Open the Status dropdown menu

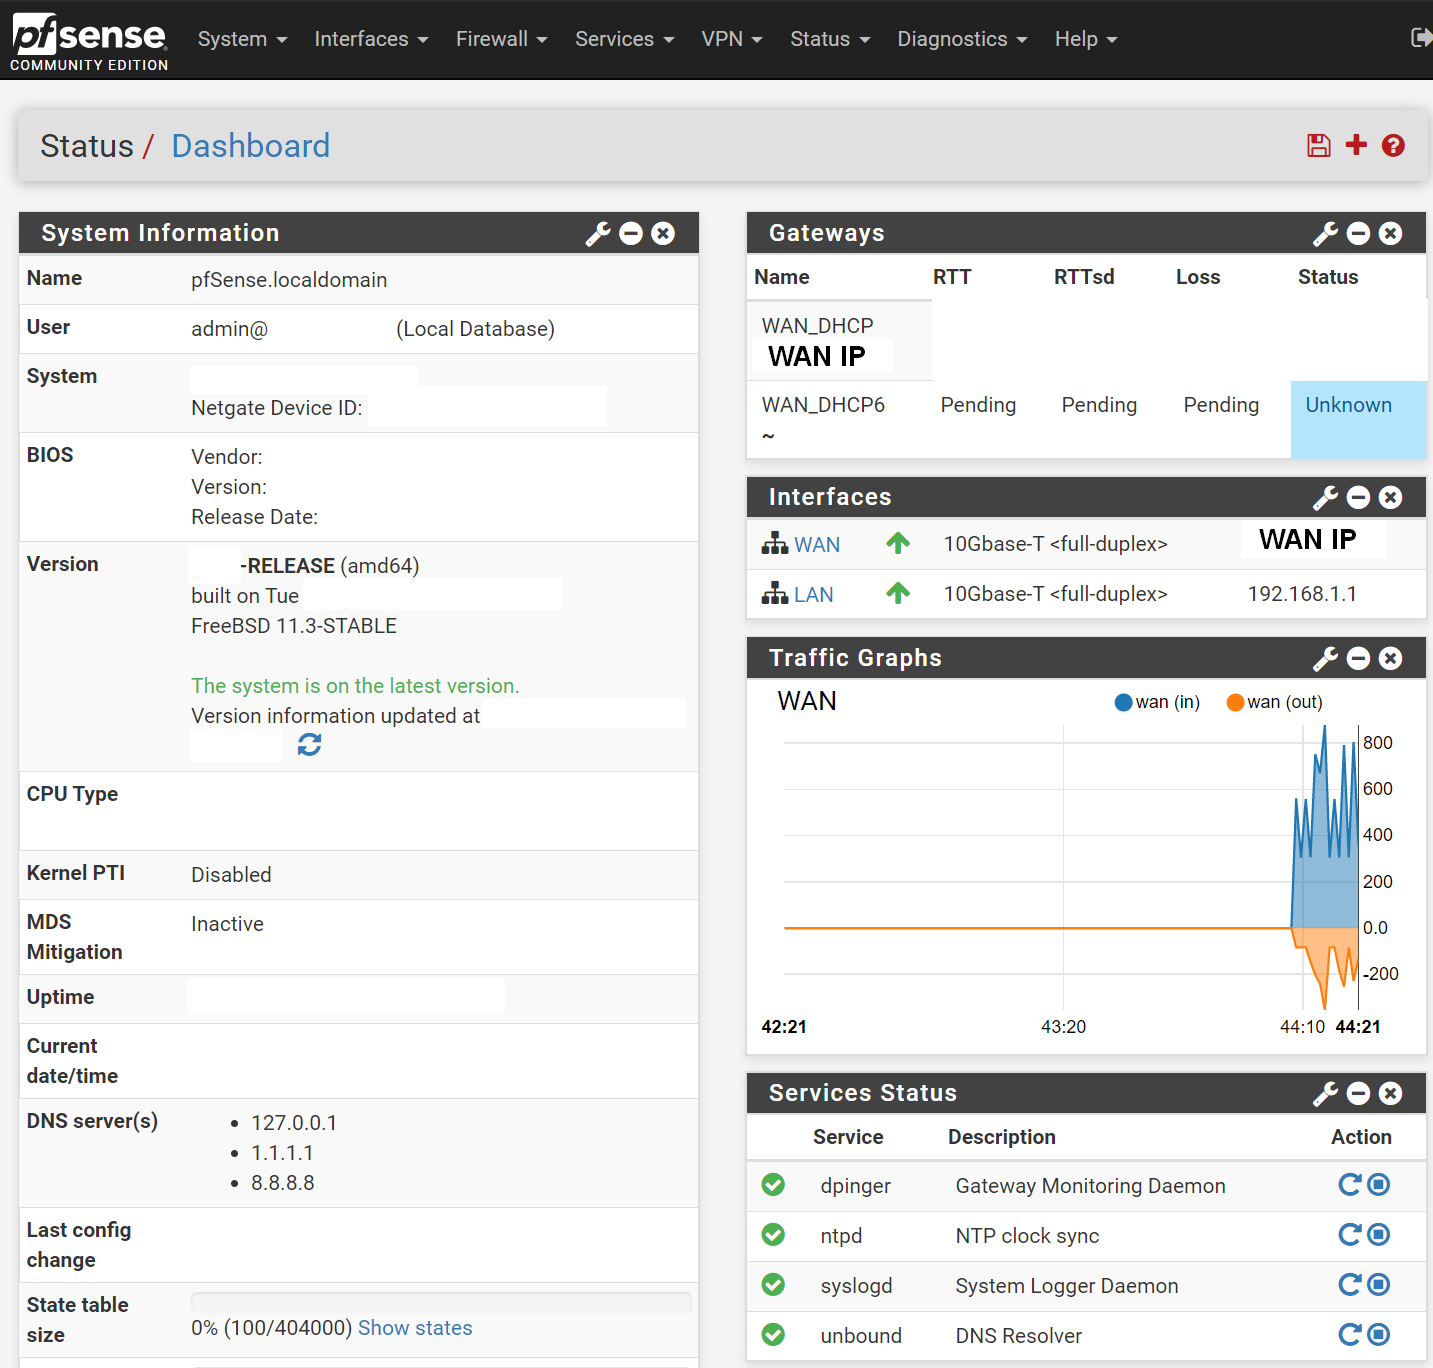830,39
